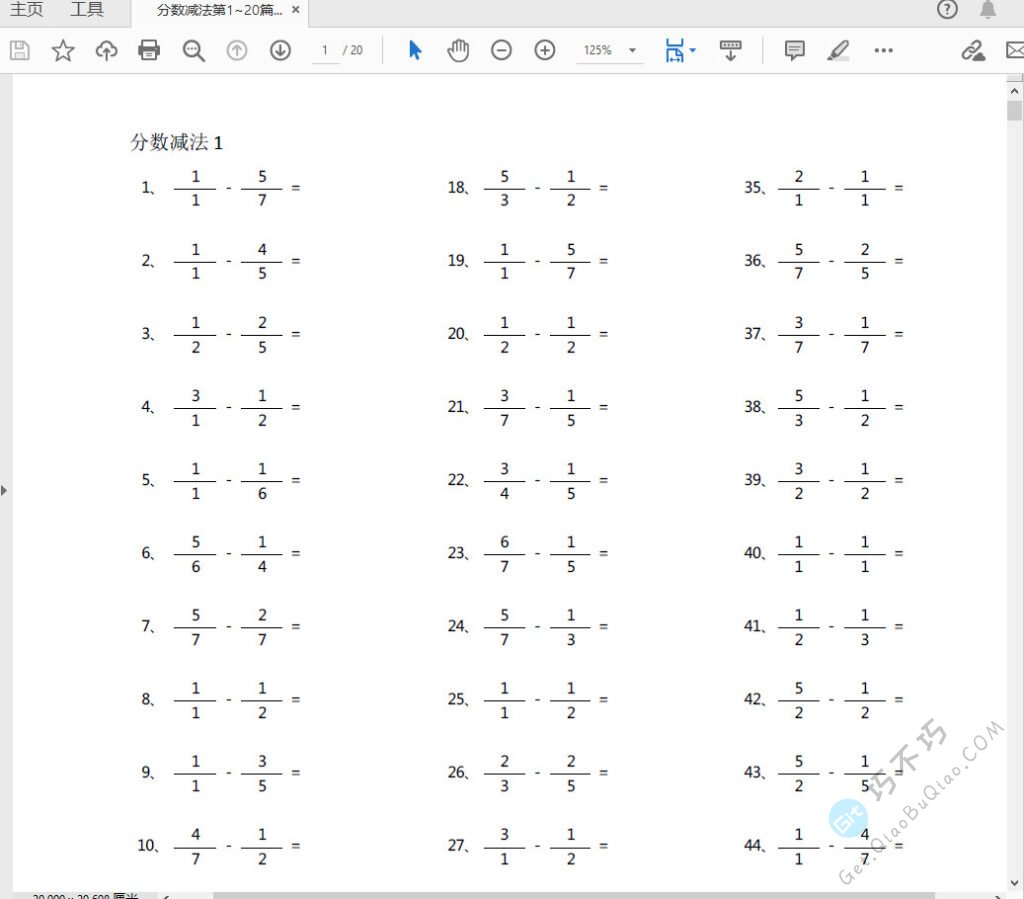The height and width of the screenshot is (899, 1024).
Task: Zoom out with the minus button
Action: [x=502, y=51]
